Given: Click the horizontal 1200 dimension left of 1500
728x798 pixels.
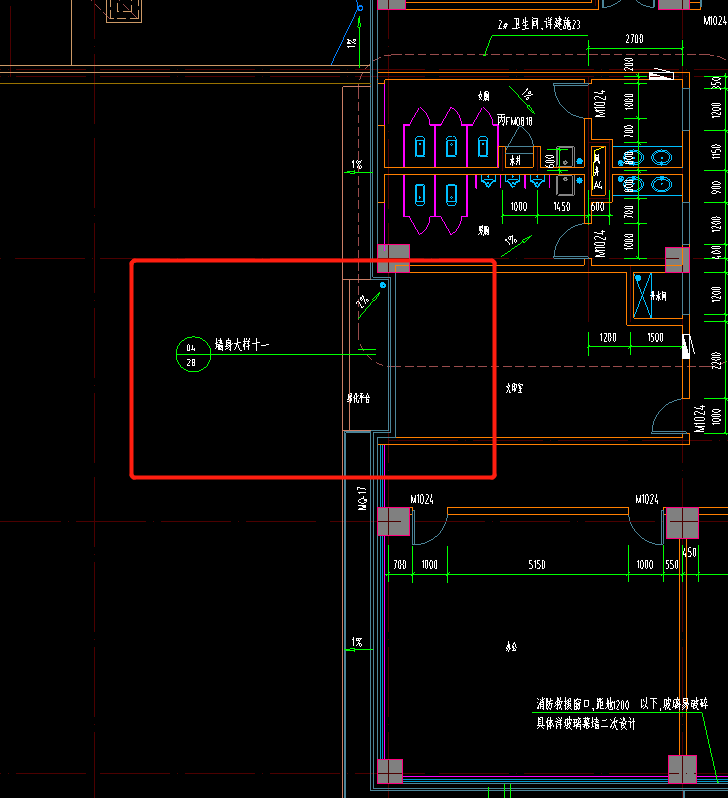Looking at the screenshot, I should coord(608,337).
